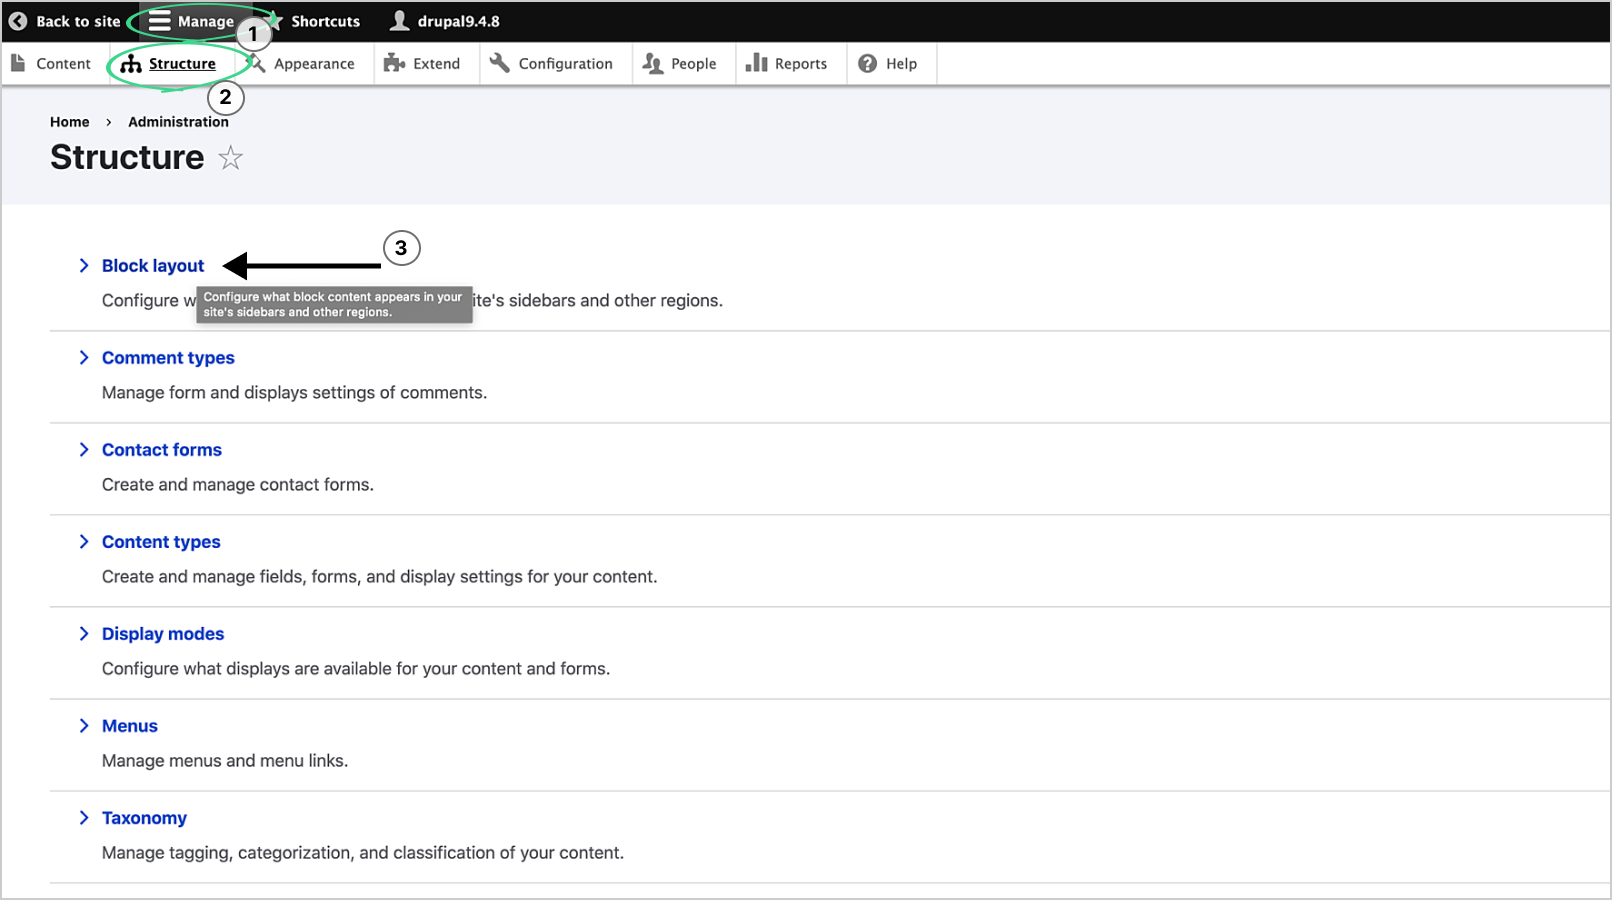Click the description about fields, forms, and display settings
This screenshot has width=1612, height=900.
[379, 576]
